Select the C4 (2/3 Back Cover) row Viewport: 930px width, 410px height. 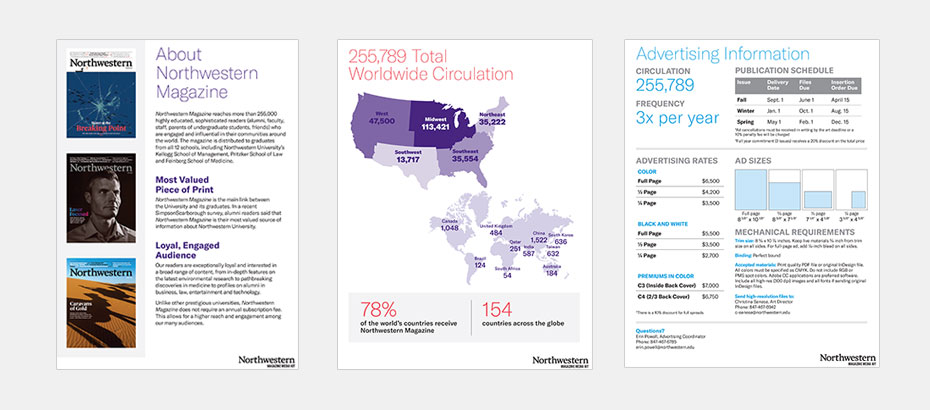coord(679,296)
